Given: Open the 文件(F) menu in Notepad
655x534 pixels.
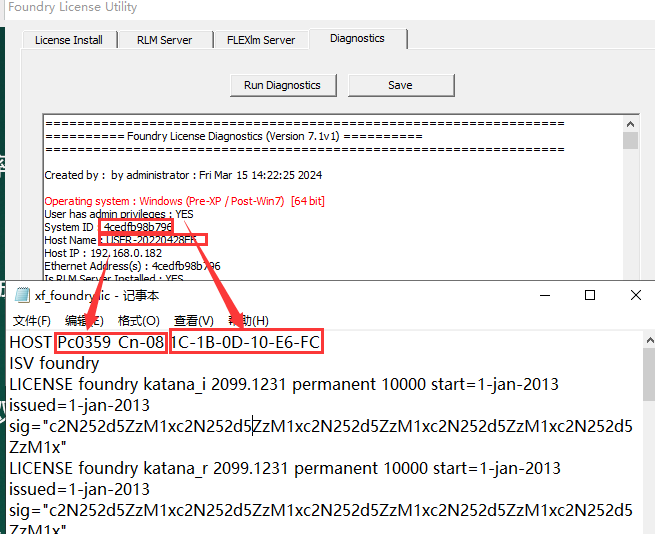Looking at the screenshot, I should [32, 320].
